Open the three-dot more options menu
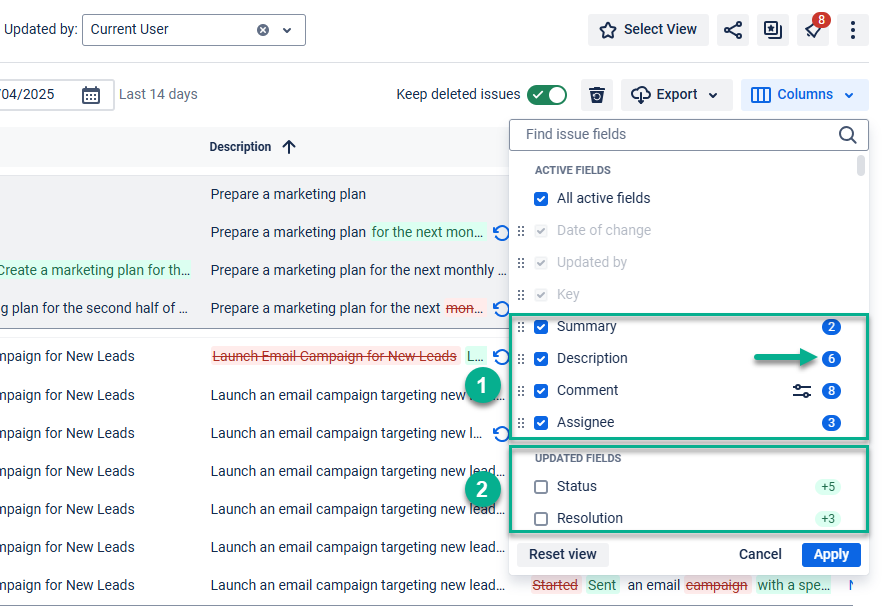Viewport: 885px width, 607px height. click(852, 30)
